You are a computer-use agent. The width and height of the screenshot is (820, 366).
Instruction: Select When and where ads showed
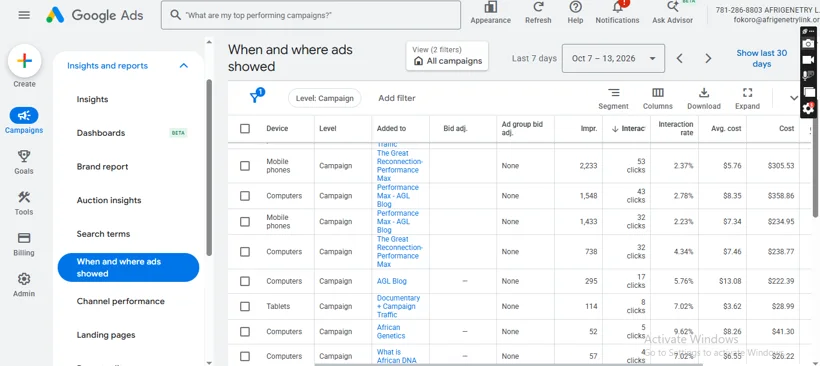(x=128, y=268)
